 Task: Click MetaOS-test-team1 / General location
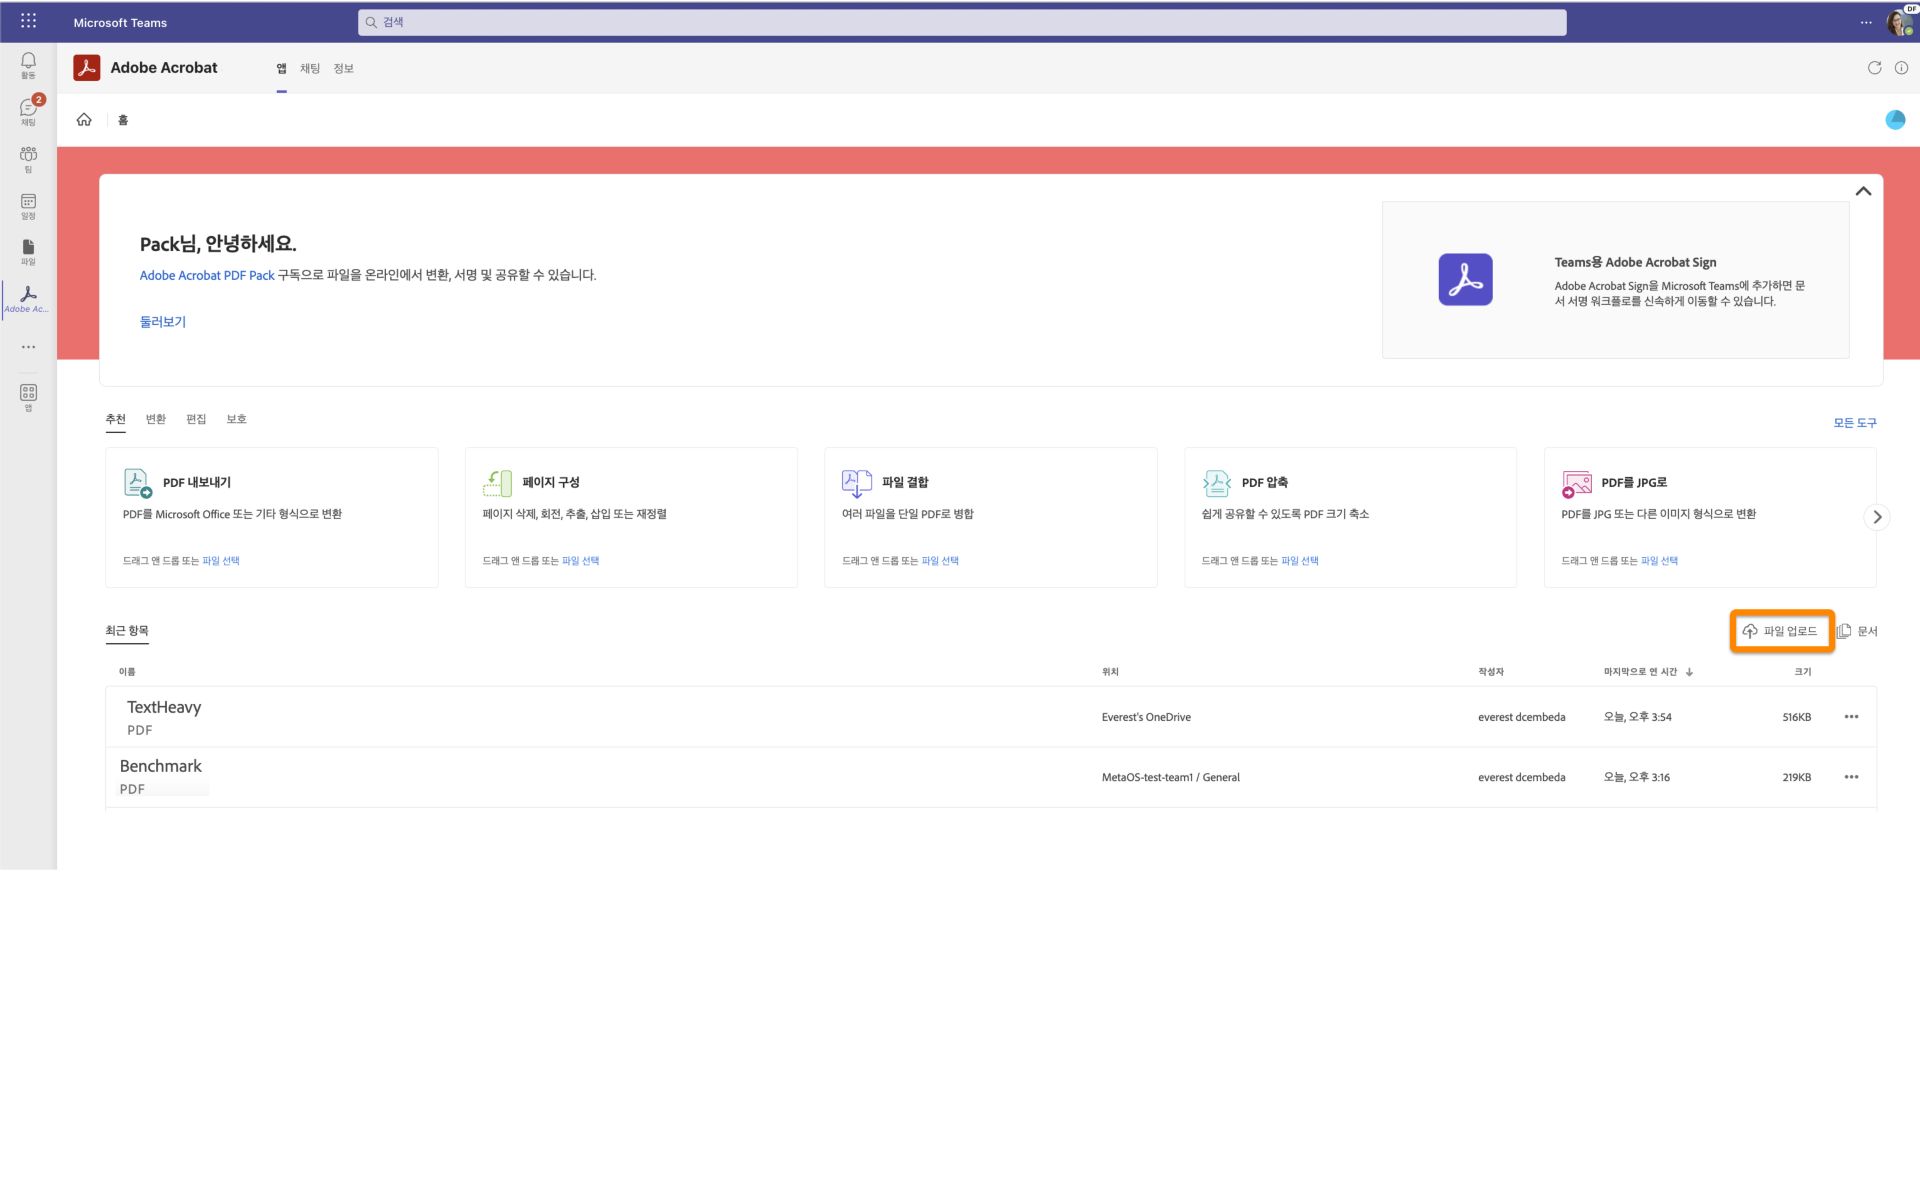(1171, 777)
